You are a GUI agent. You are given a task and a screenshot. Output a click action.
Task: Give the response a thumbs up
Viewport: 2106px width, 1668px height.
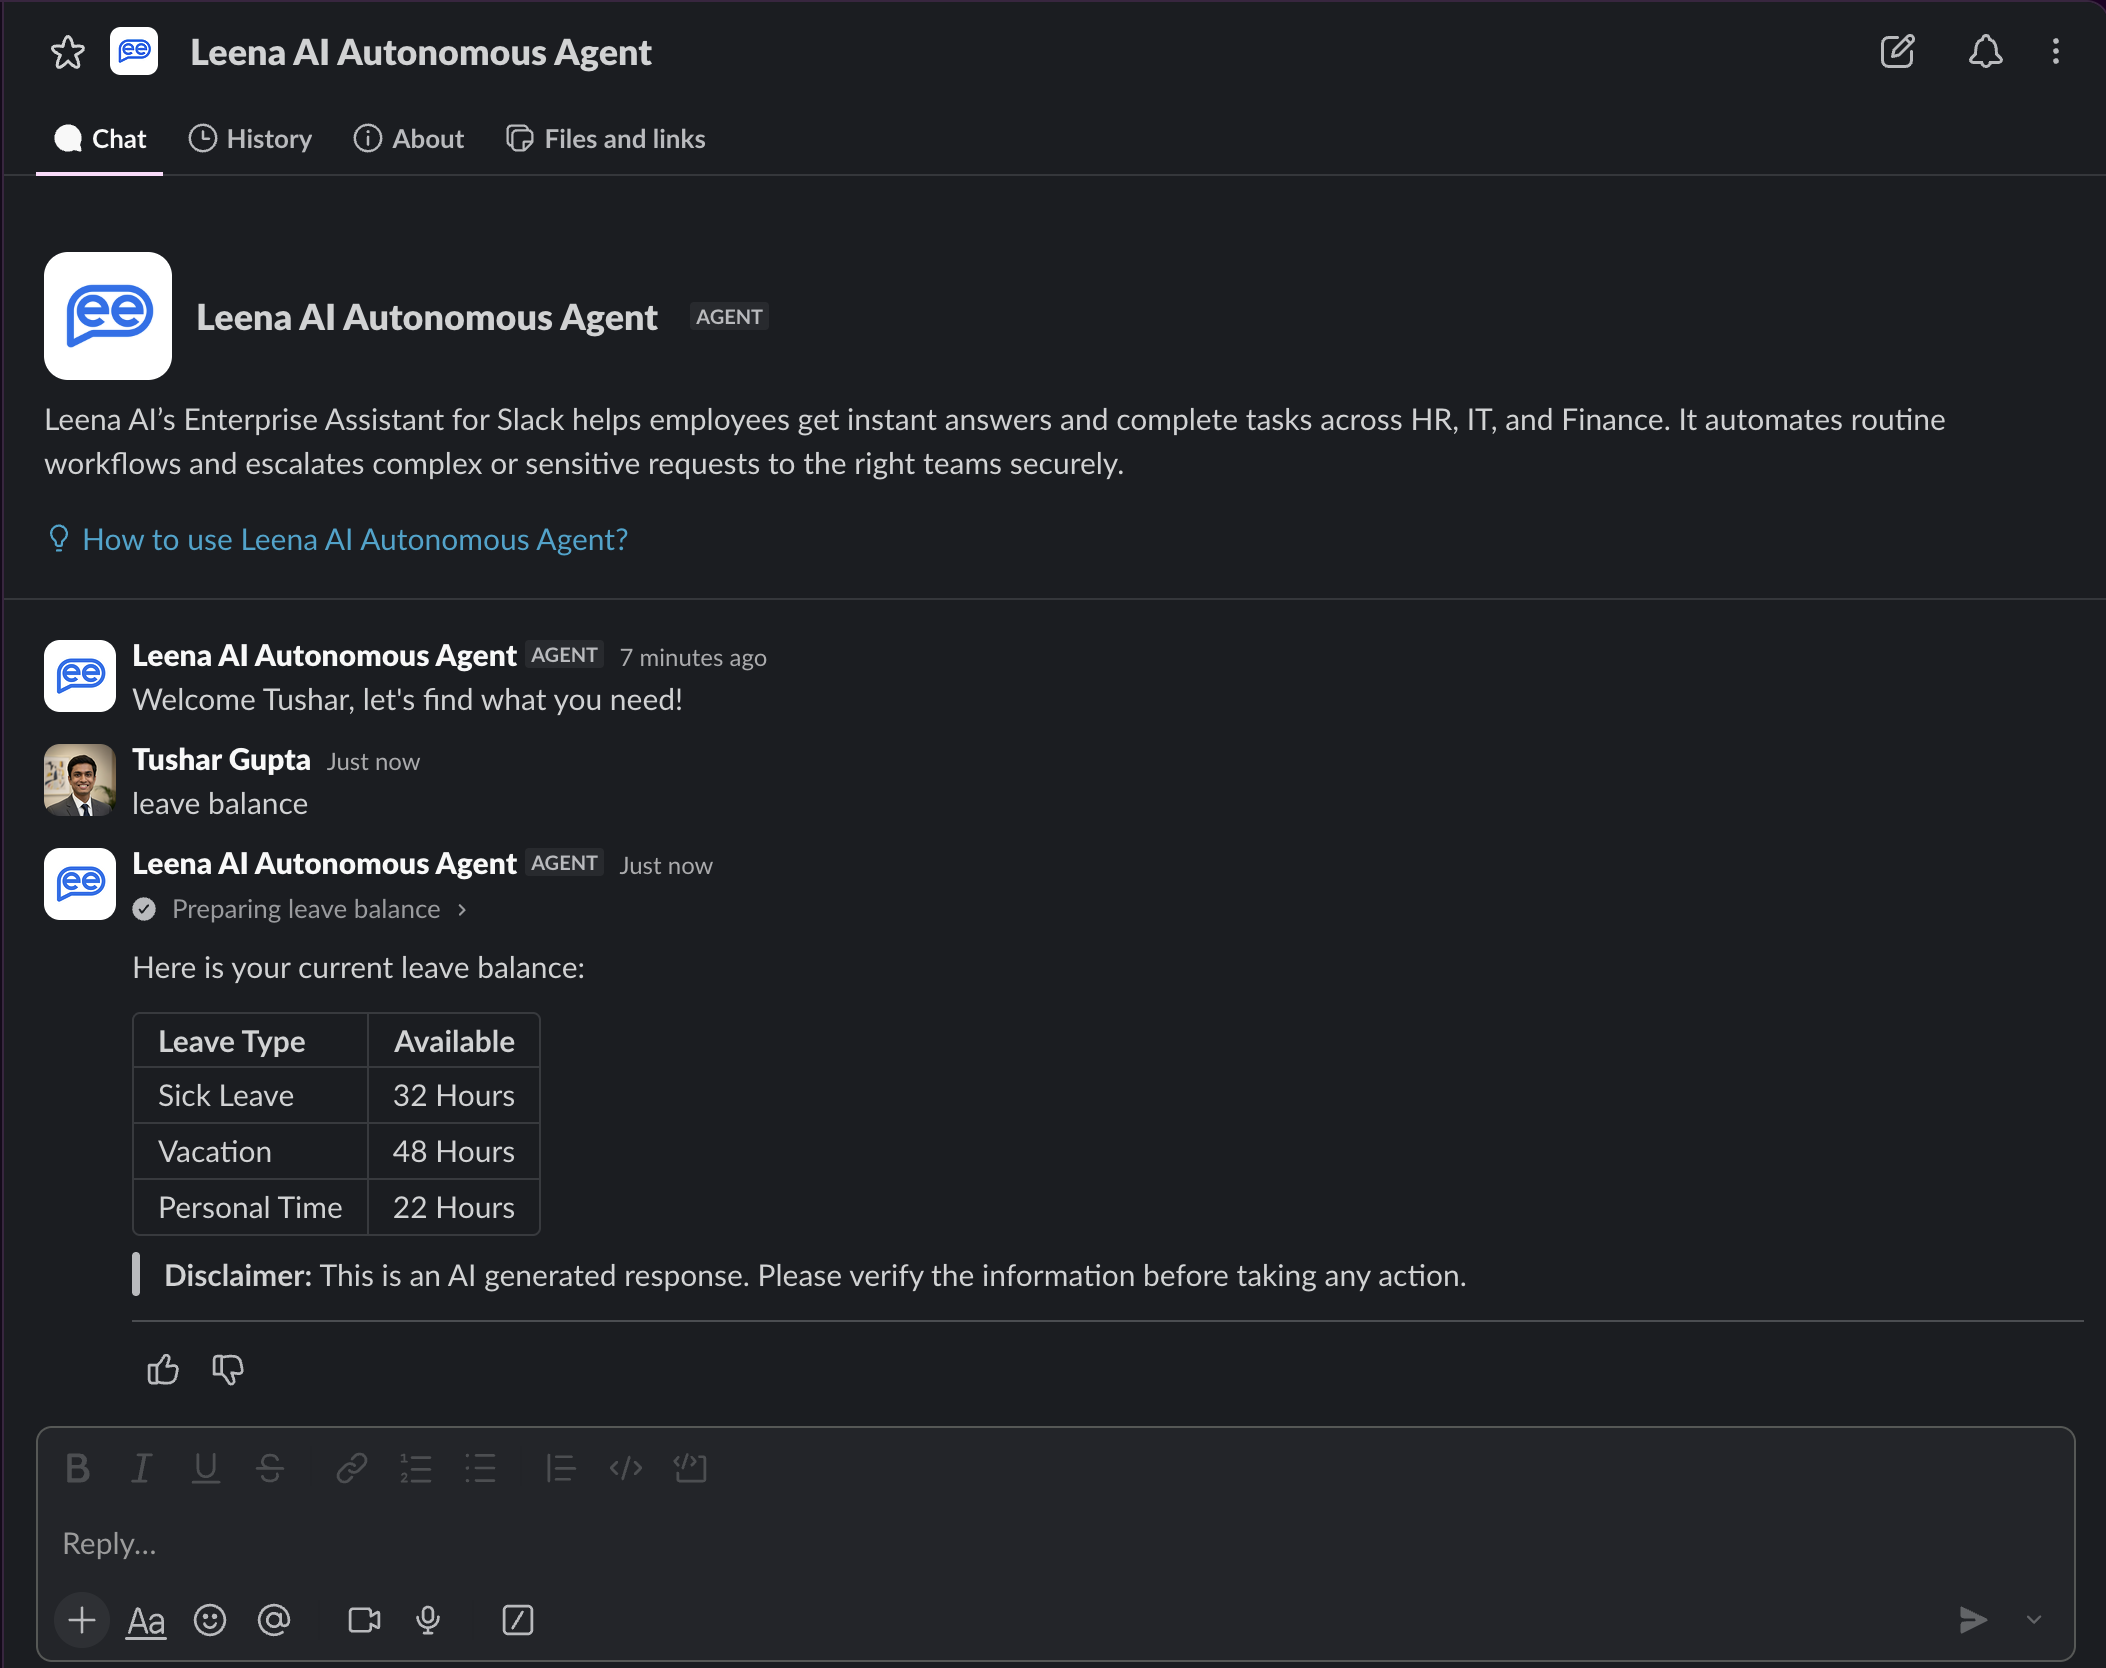pos(163,1369)
